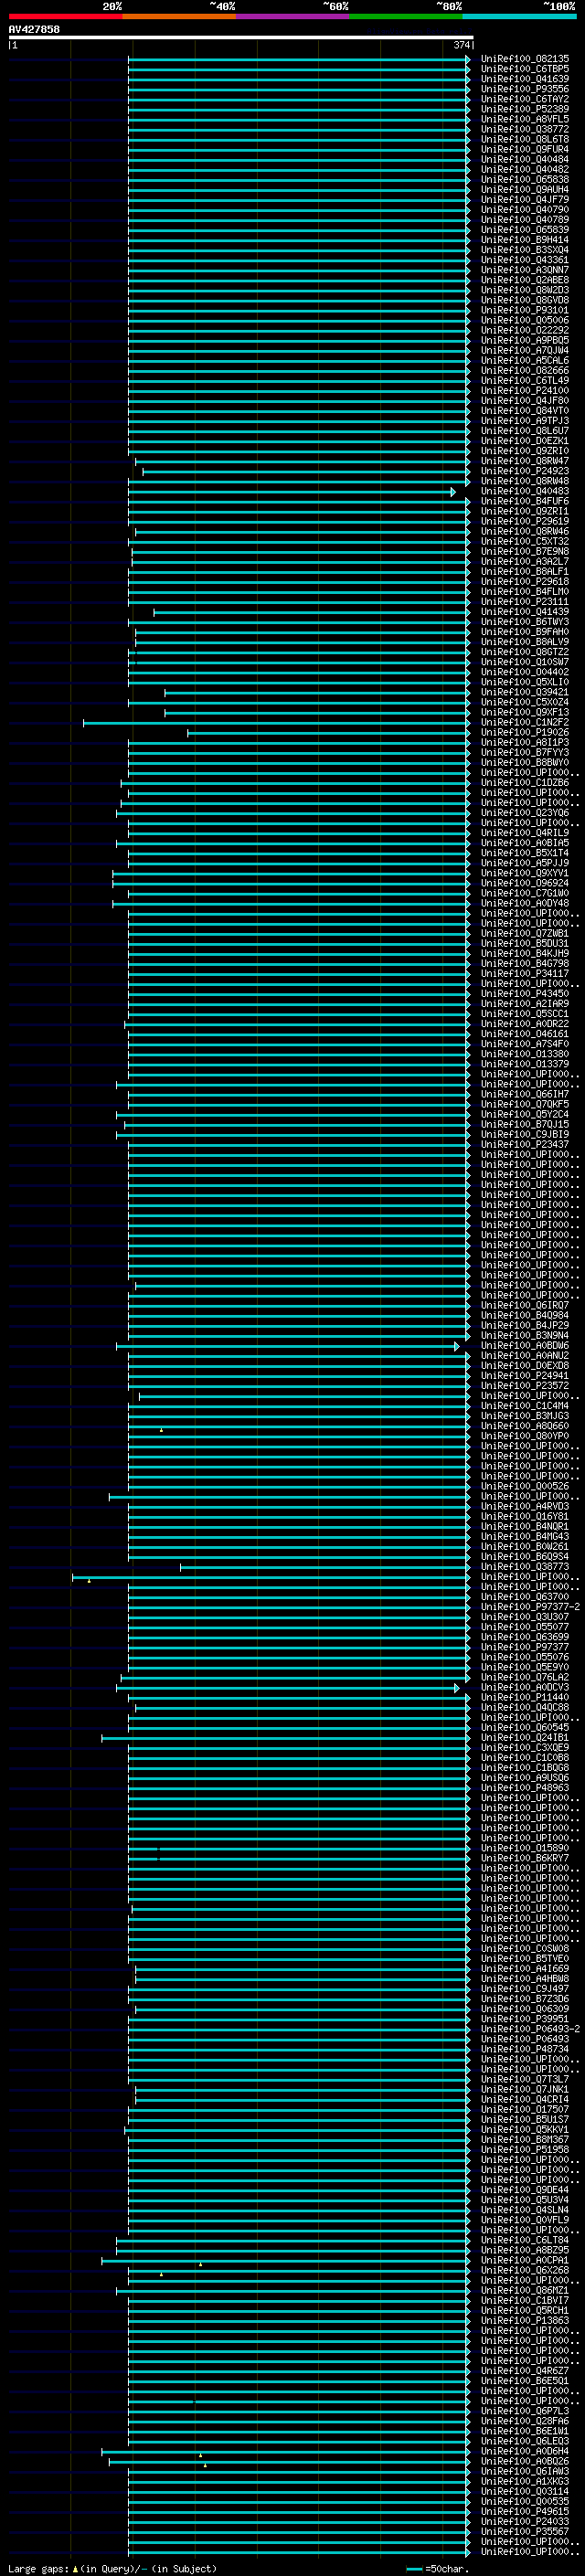585x2576 pixels.
Task: Select label UniRef100_C1N2F2
Action: [x=525, y=722]
